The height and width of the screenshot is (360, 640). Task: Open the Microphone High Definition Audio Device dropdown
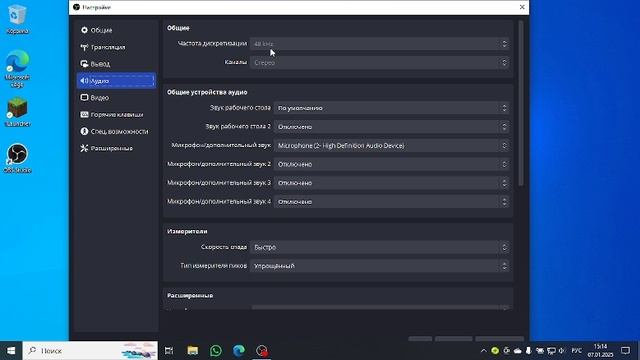391,146
